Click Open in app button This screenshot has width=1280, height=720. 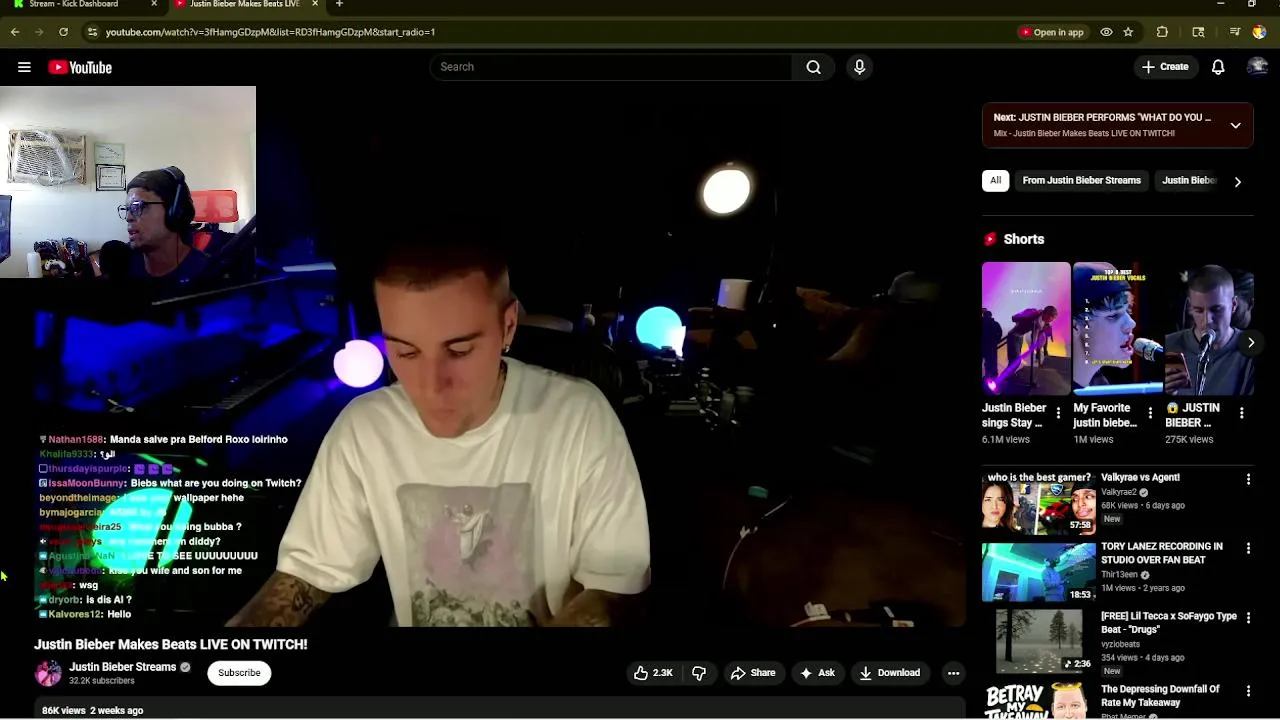point(1051,32)
